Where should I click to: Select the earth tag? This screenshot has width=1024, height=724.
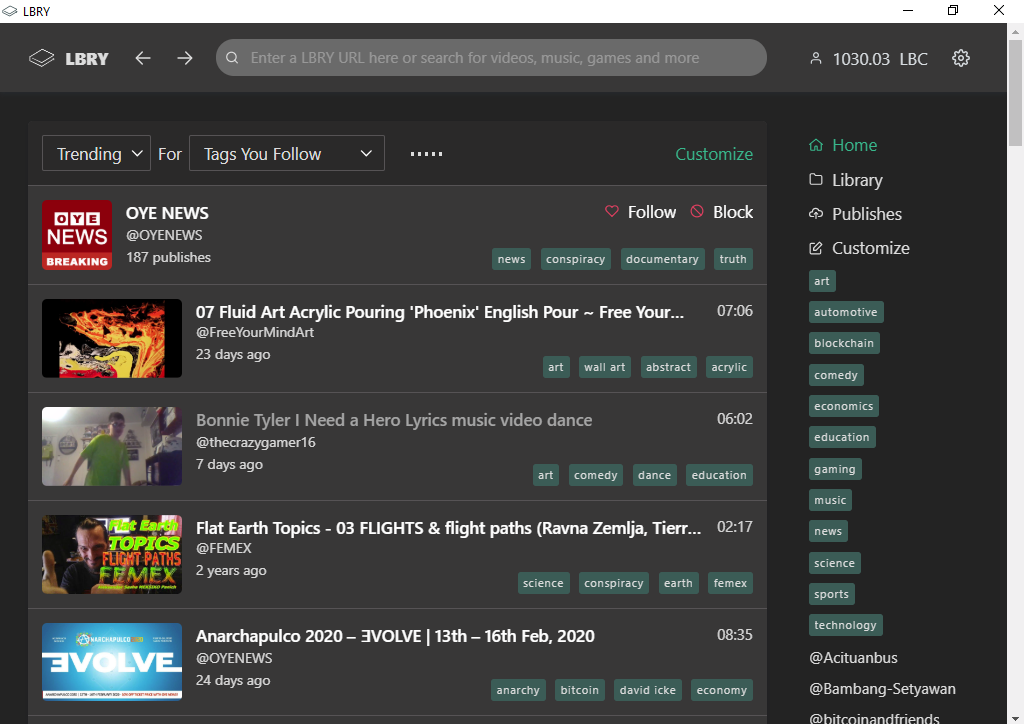678,583
